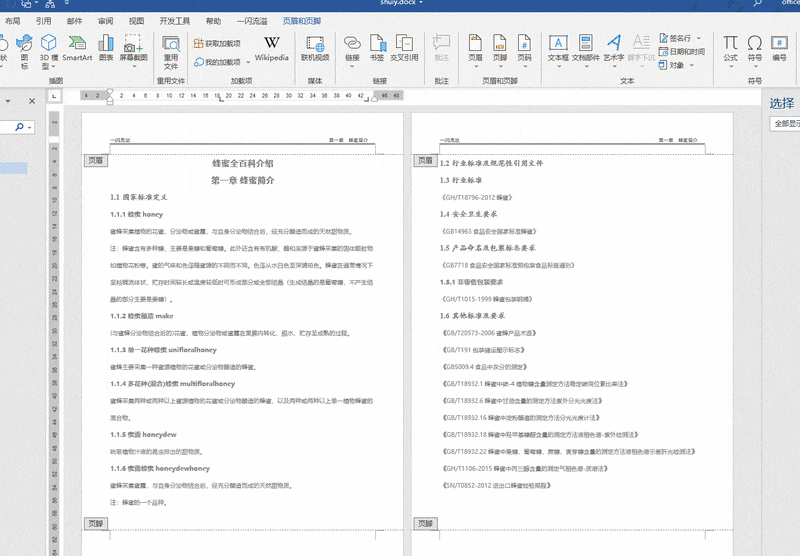Click line 《SN/T0852-2012 进出口蜂蜜检验规程》
Viewport: 800px width, 556px height.
(x=496, y=485)
